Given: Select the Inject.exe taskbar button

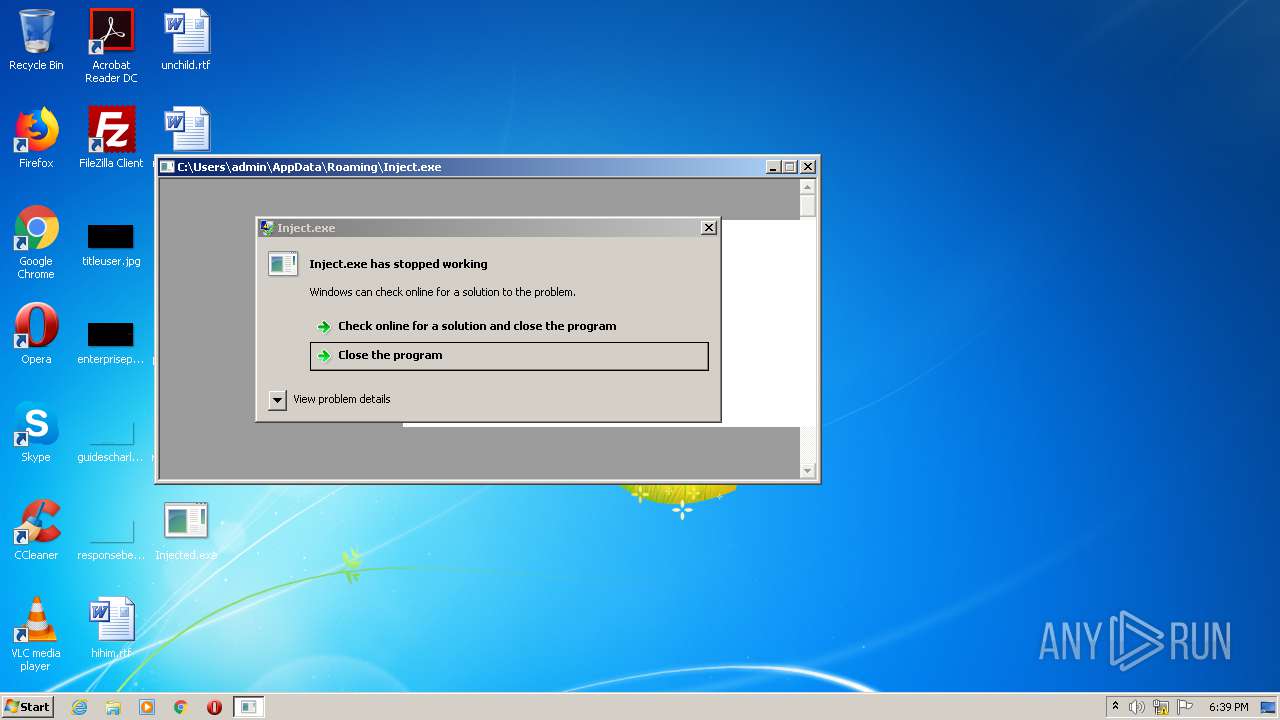Looking at the screenshot, I should tap(249, 707).
